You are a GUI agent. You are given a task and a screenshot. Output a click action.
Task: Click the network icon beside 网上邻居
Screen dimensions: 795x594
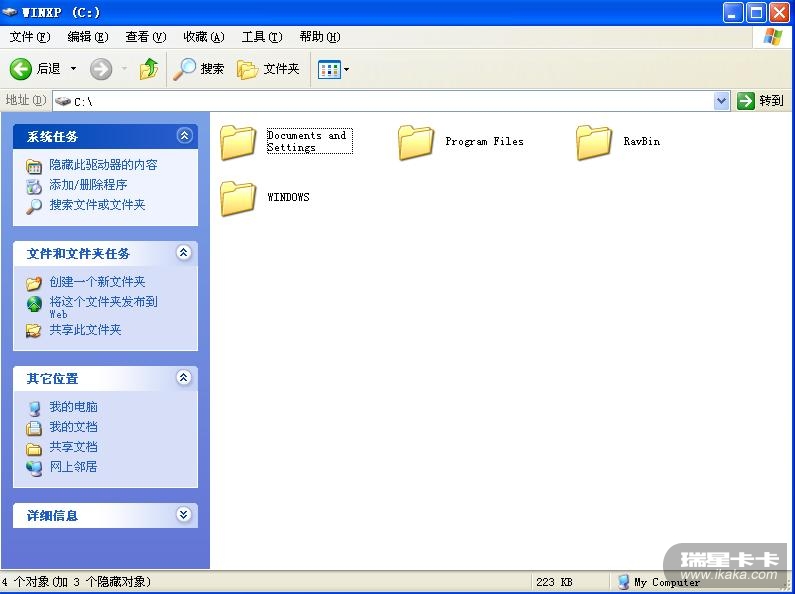click(34, 468)
